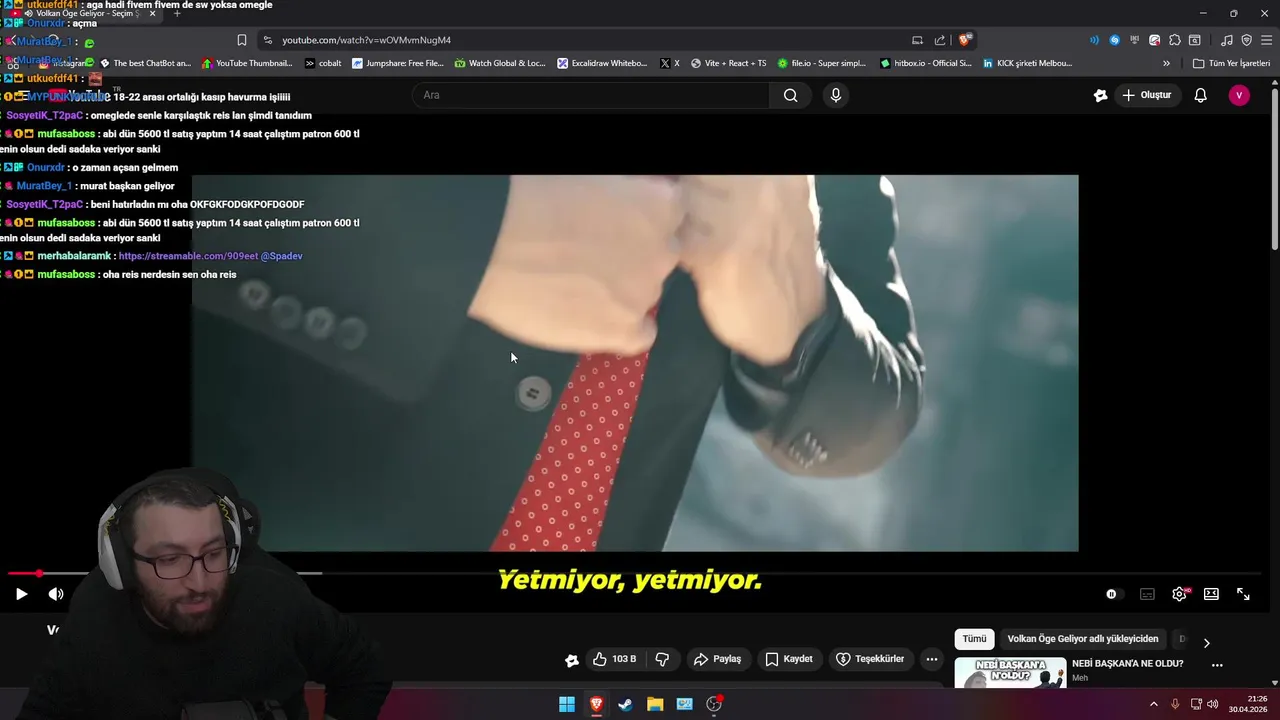Screen dimensions: 1280x720
Task: Open more actions ellipsis below video
Action: [x=932, y=659]
